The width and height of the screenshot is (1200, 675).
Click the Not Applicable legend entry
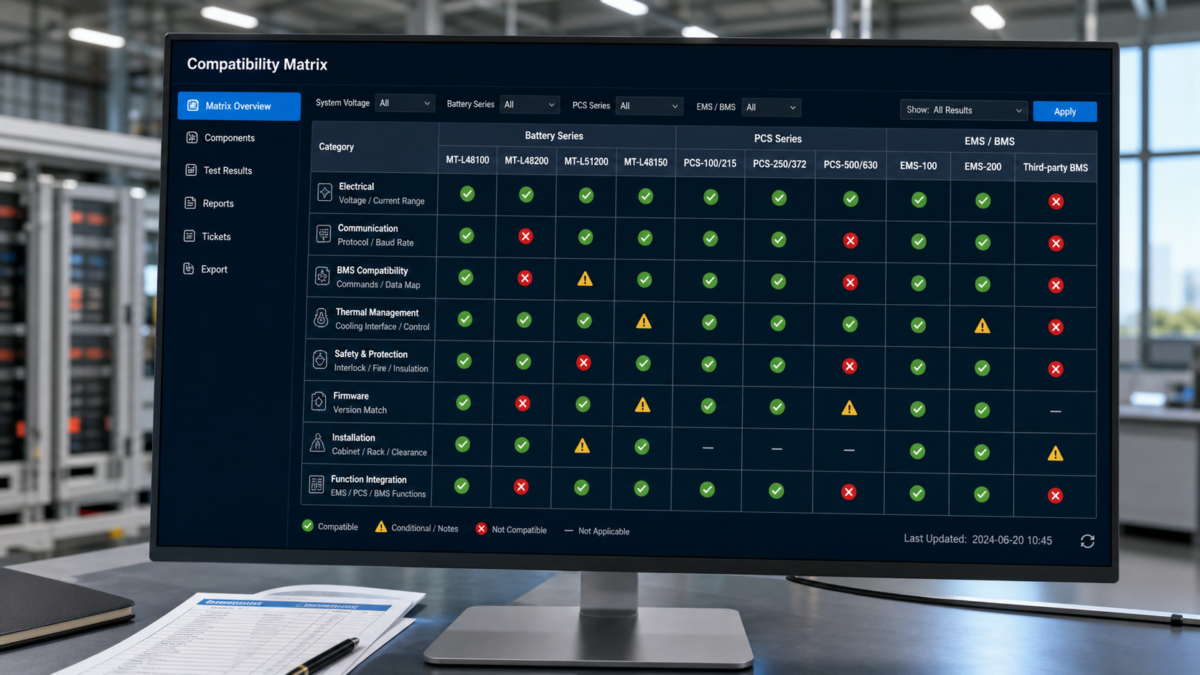(597, 531)
